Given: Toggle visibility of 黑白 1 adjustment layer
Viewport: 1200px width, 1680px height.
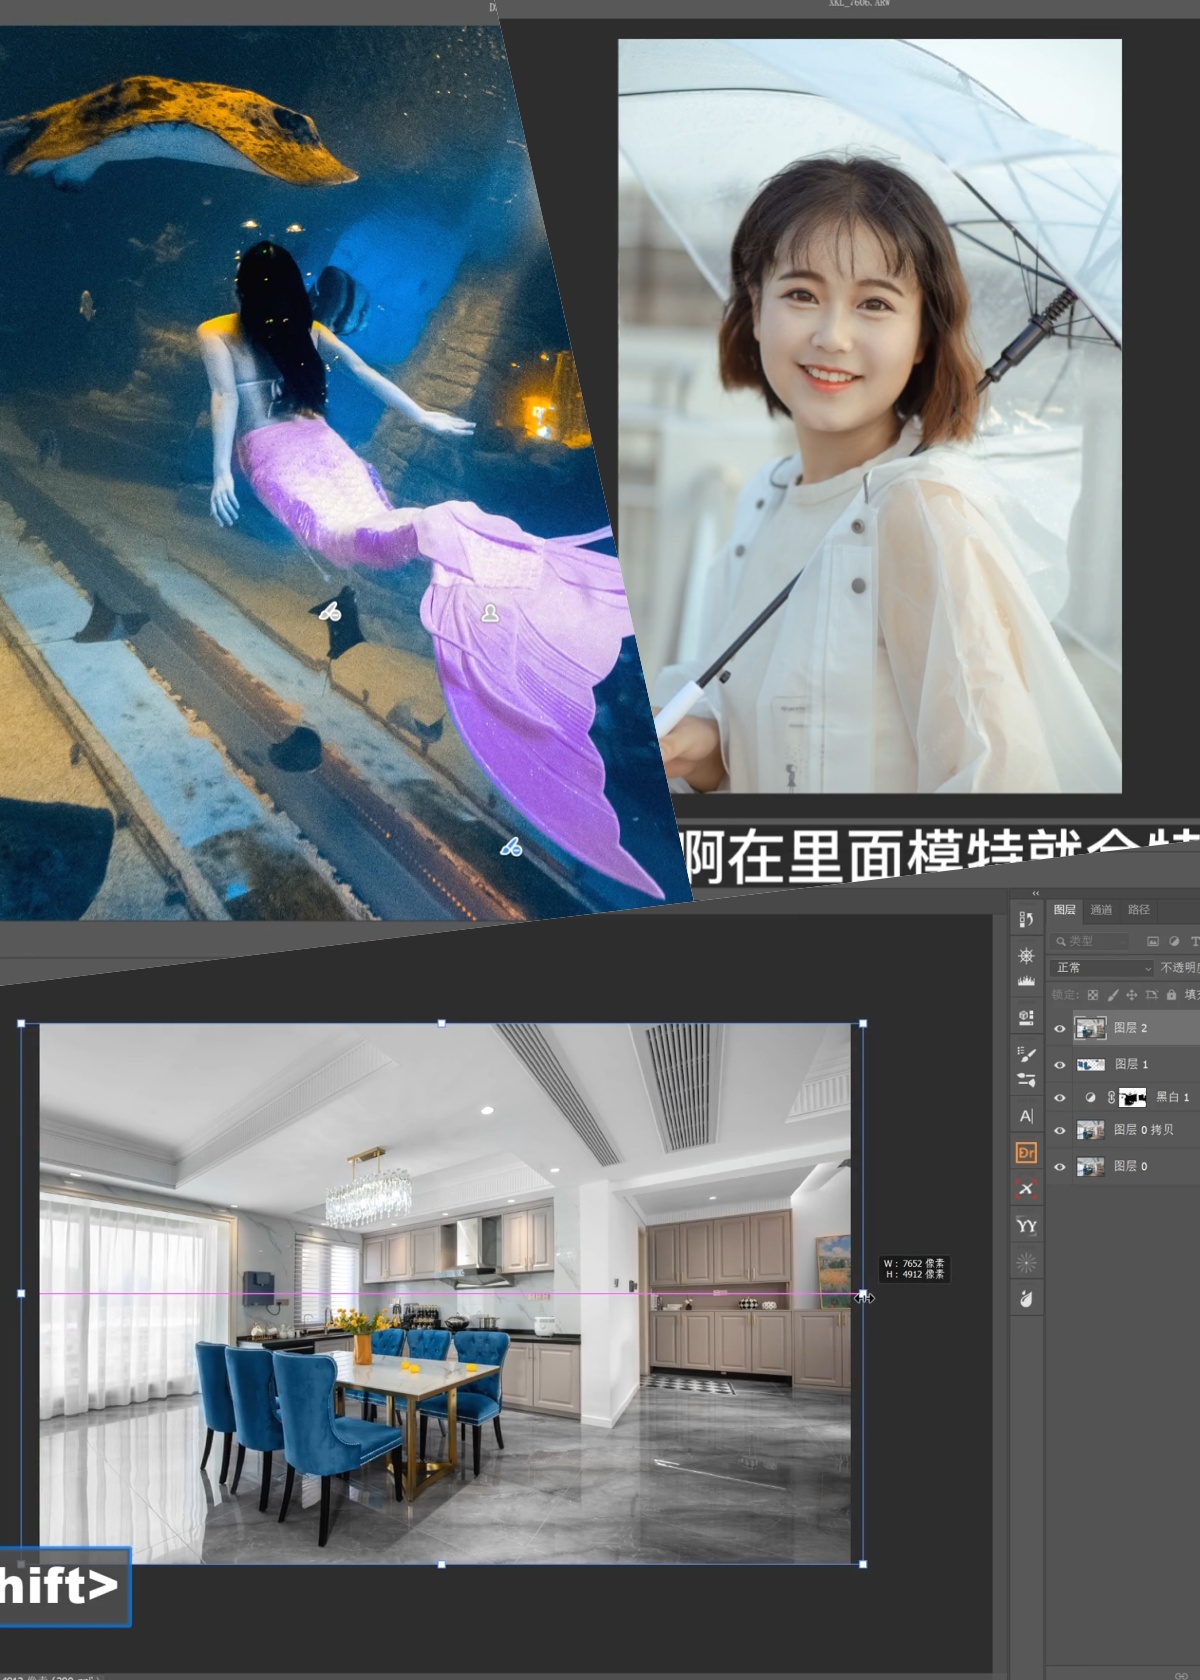Looking at the screenshot, I should click(1060, 1097).
